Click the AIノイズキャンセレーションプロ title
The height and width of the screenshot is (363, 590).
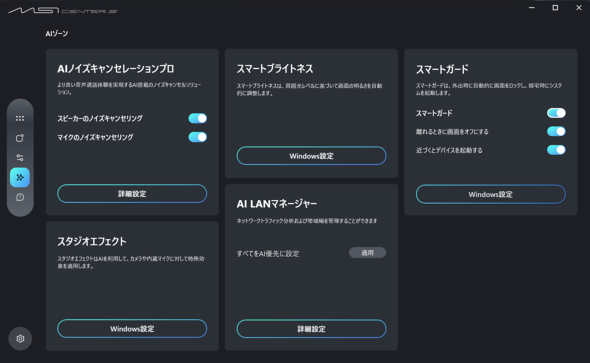click(x=116, y=69)
